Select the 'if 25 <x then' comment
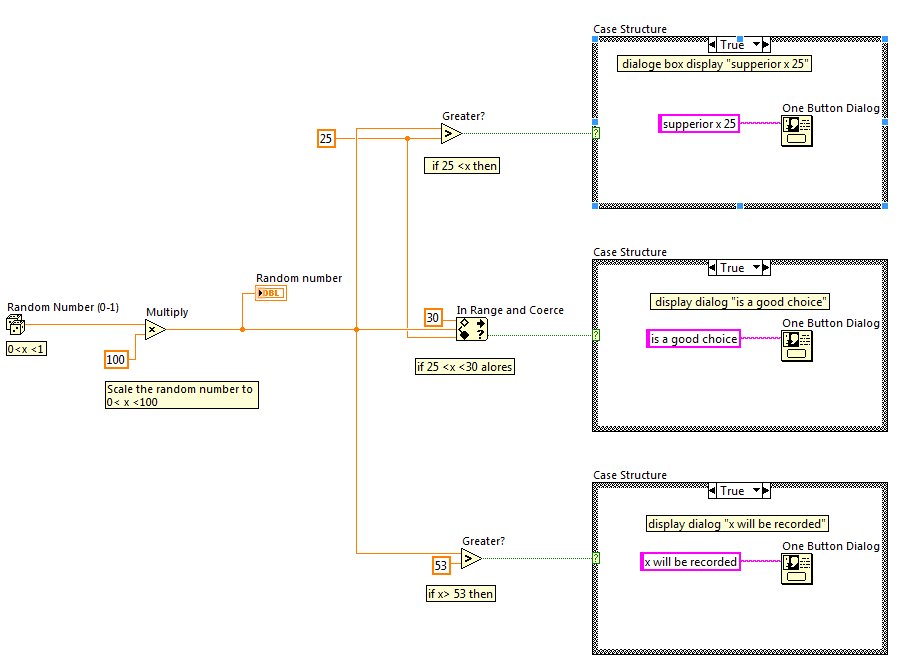 pyautogui.click(x=462, y=166)
